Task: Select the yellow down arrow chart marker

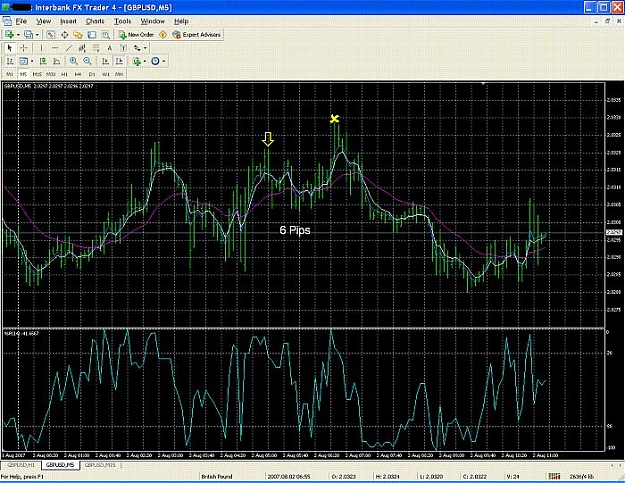Action: (x=268, y=139)
